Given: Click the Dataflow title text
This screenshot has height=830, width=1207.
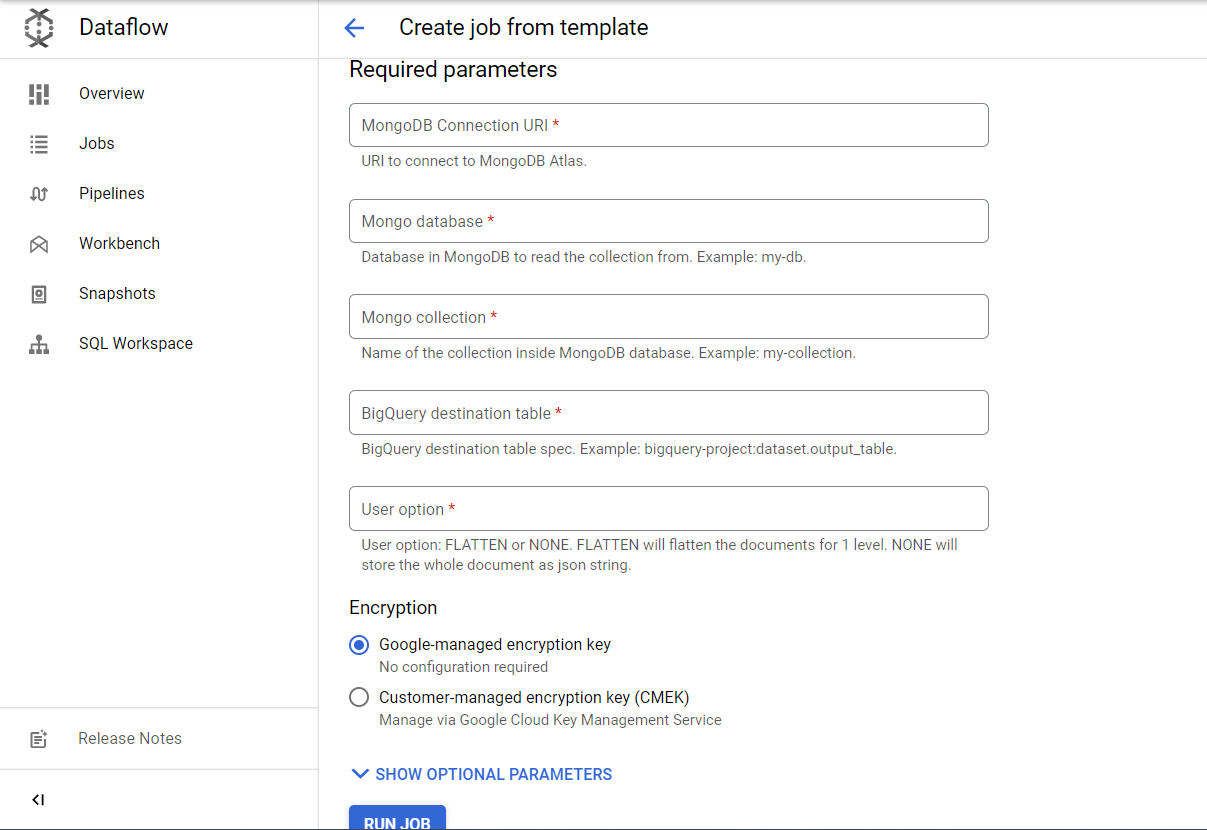Looking at the screenshot, I should pyautogui.click(x=124, y=28).
